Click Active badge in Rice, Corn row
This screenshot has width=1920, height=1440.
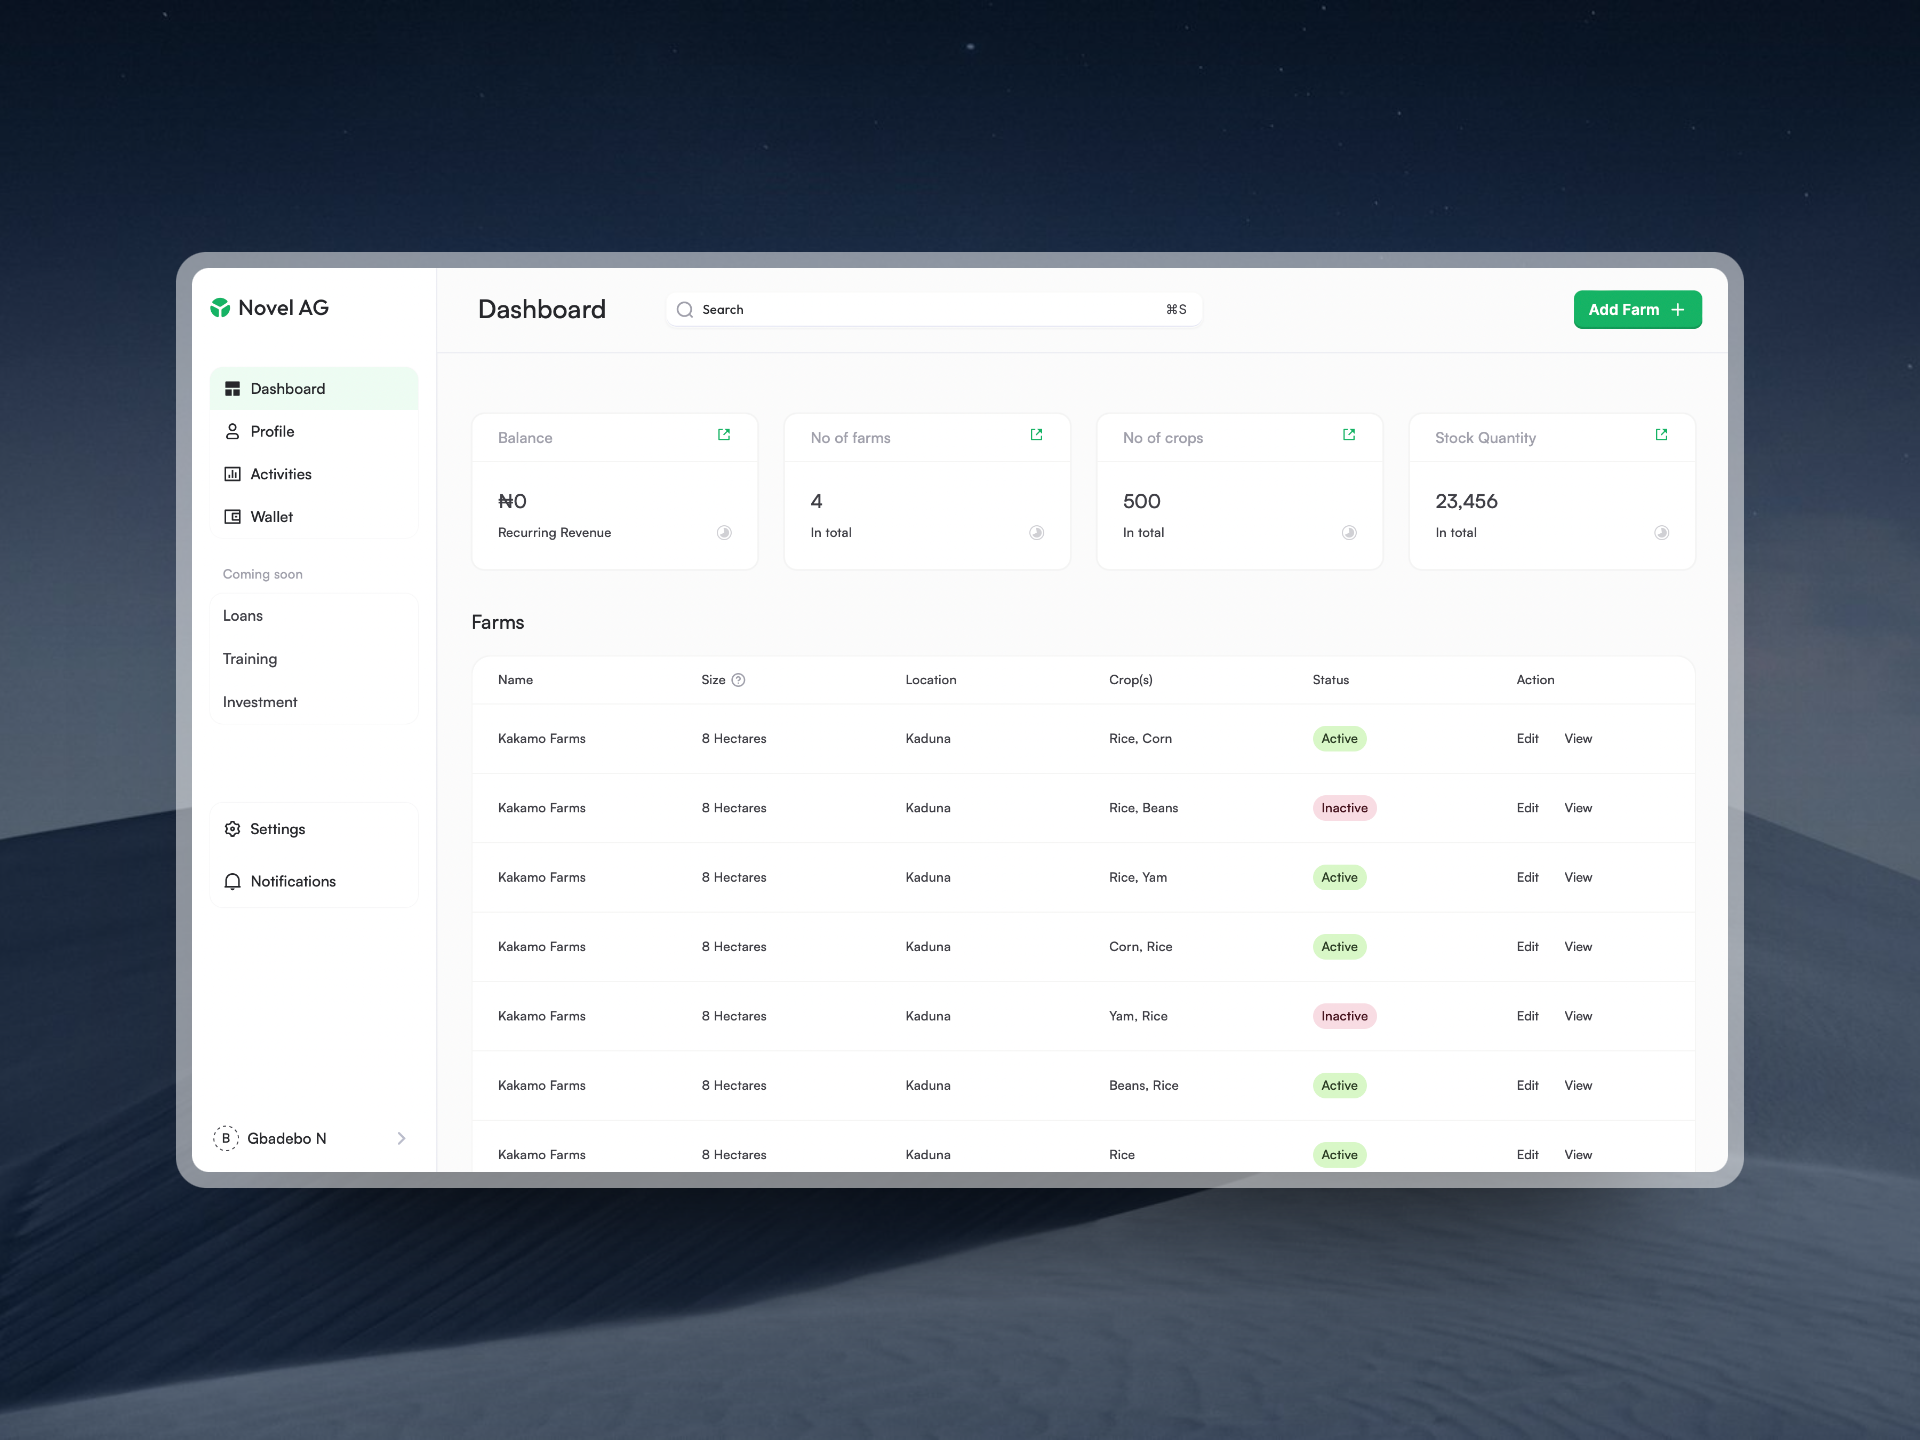coord(1339,739)
